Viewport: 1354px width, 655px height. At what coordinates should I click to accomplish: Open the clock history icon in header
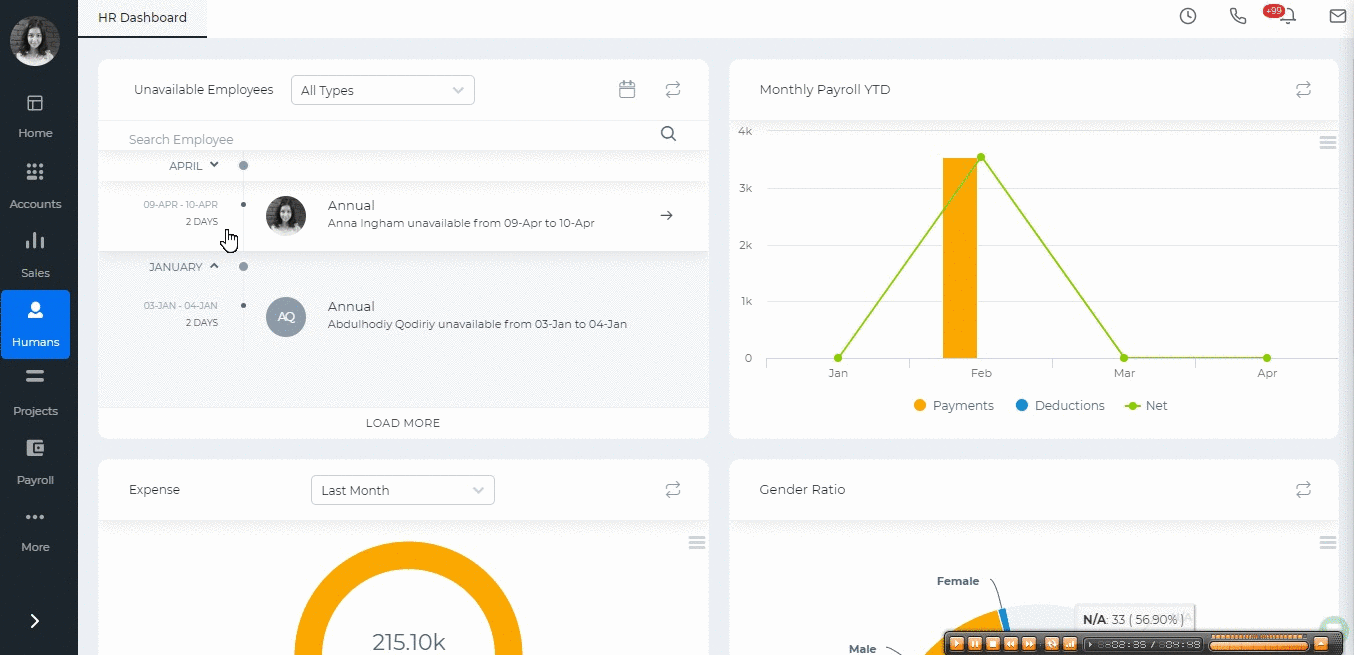[1188, 16]
